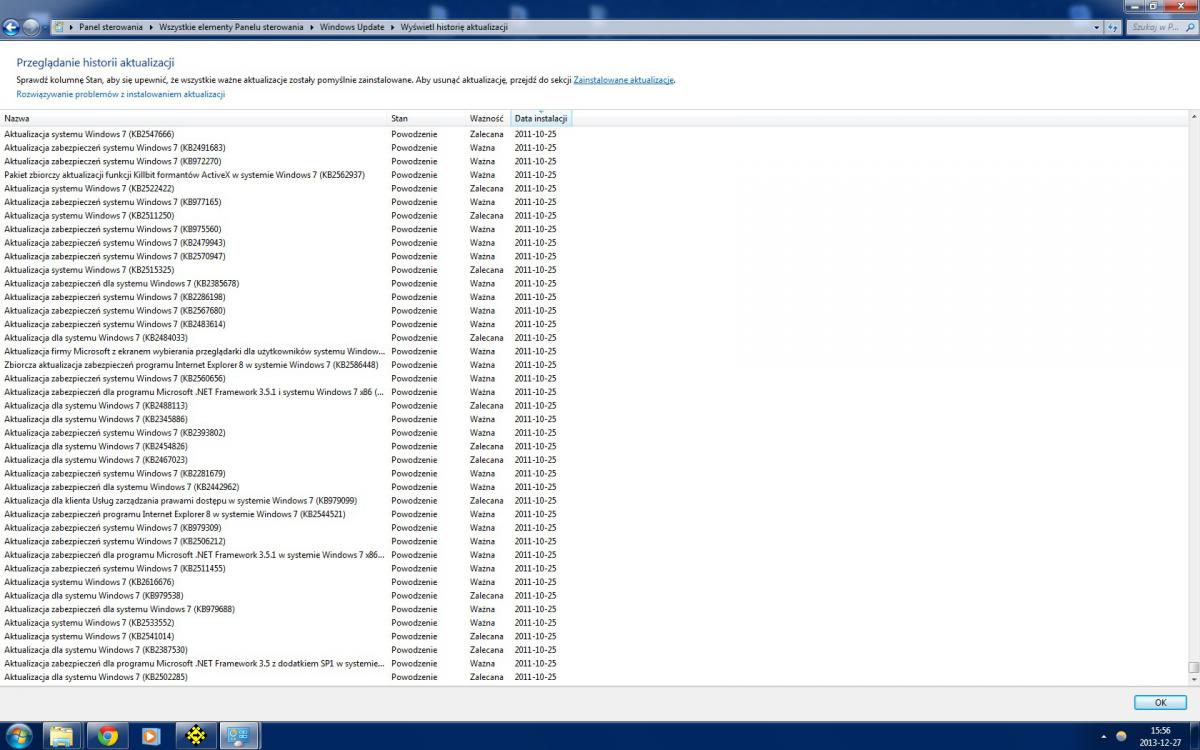This screenshot has height=750, width=1200.
Task: Open the Windows Start menu orb
Action: [x=18, y=736]
